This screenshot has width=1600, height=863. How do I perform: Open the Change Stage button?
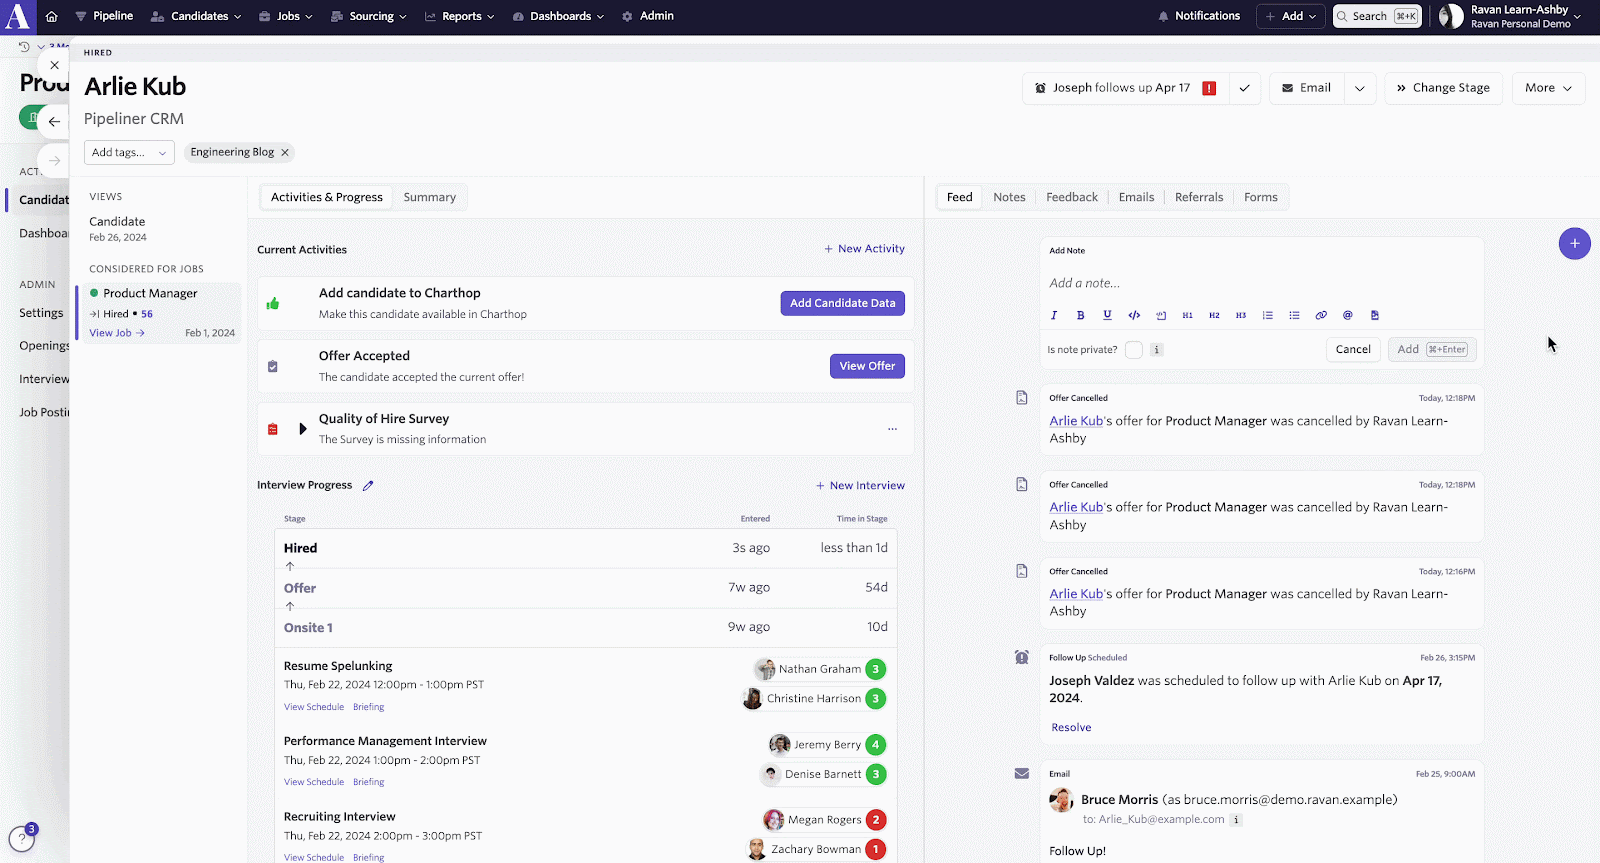point(1442,88)
